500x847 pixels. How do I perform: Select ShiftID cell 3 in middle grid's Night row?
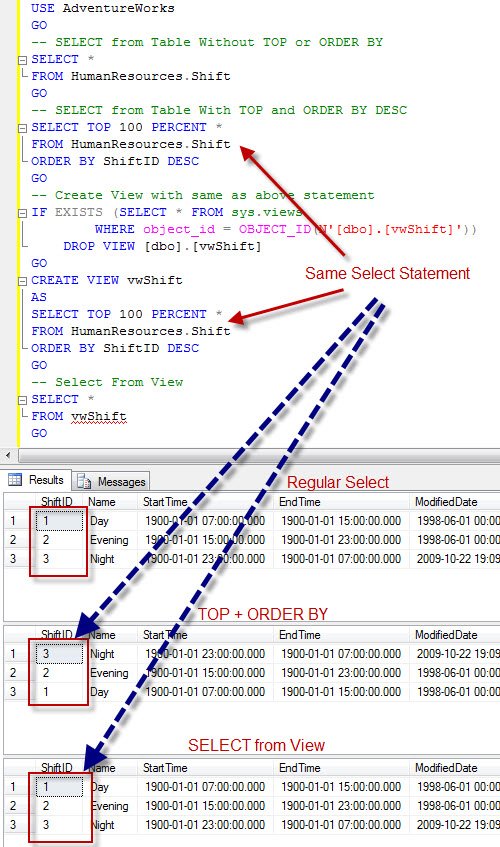(58, 654)
